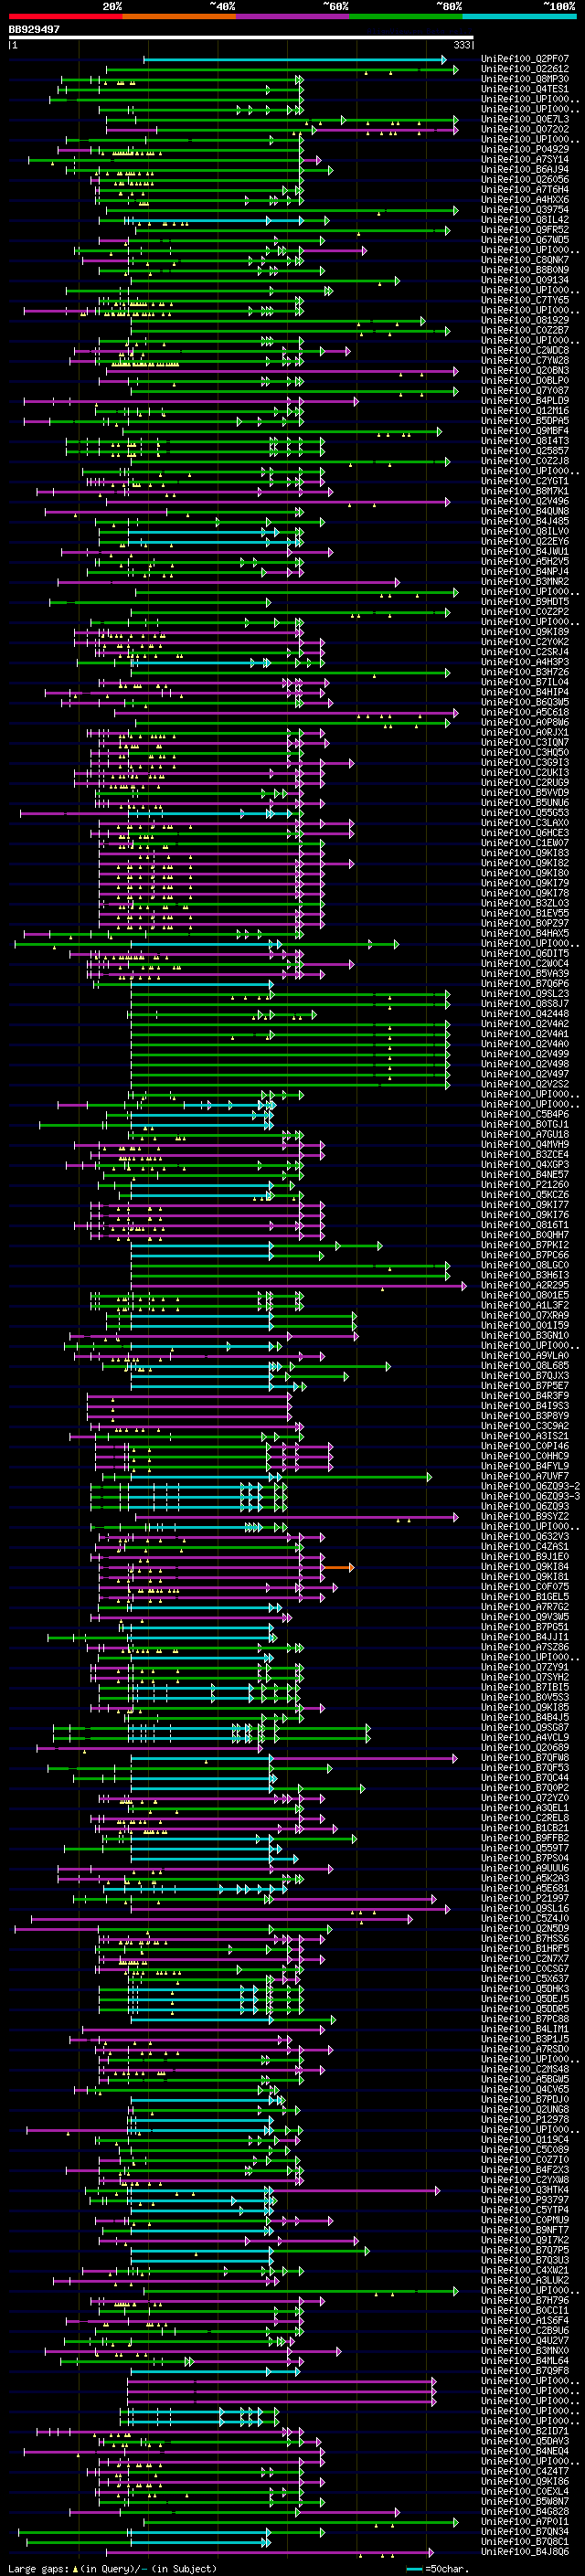
Task: Select label UniRef100_Q3HTK4
Action: (524, 2190)
